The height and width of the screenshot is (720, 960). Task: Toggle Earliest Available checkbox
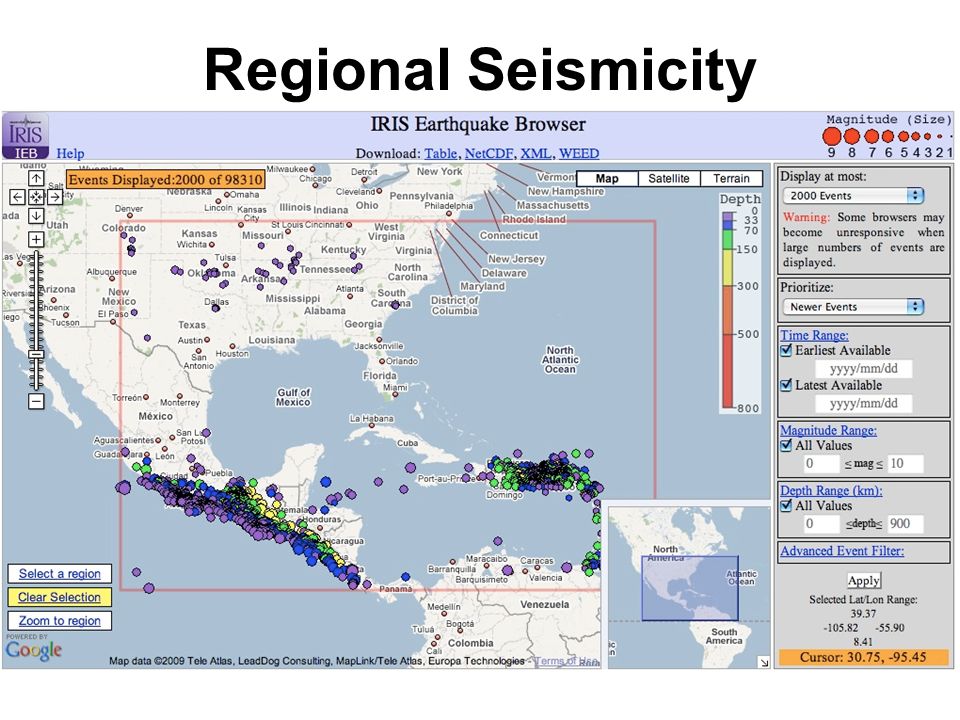(x=787, y=350)
